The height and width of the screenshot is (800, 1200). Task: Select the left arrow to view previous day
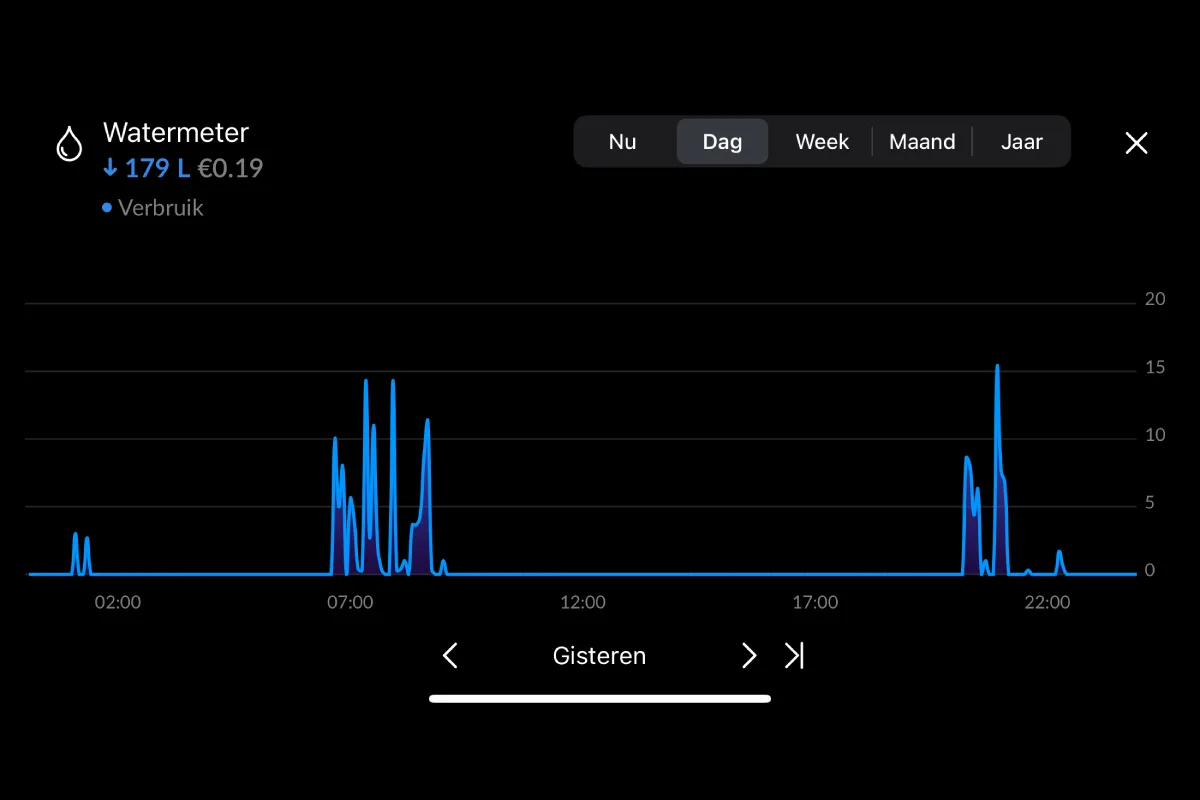(449, 656)
